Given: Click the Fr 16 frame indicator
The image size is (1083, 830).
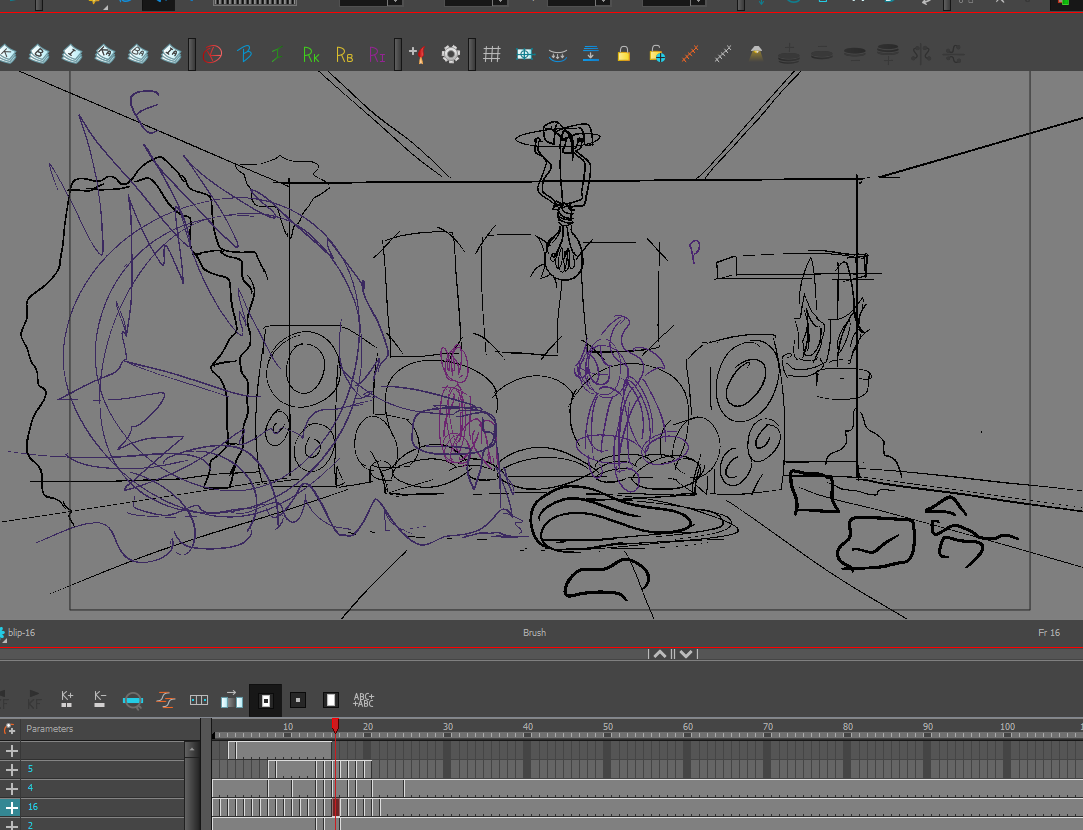Looking at the screenshot, I should [1048, 633].
